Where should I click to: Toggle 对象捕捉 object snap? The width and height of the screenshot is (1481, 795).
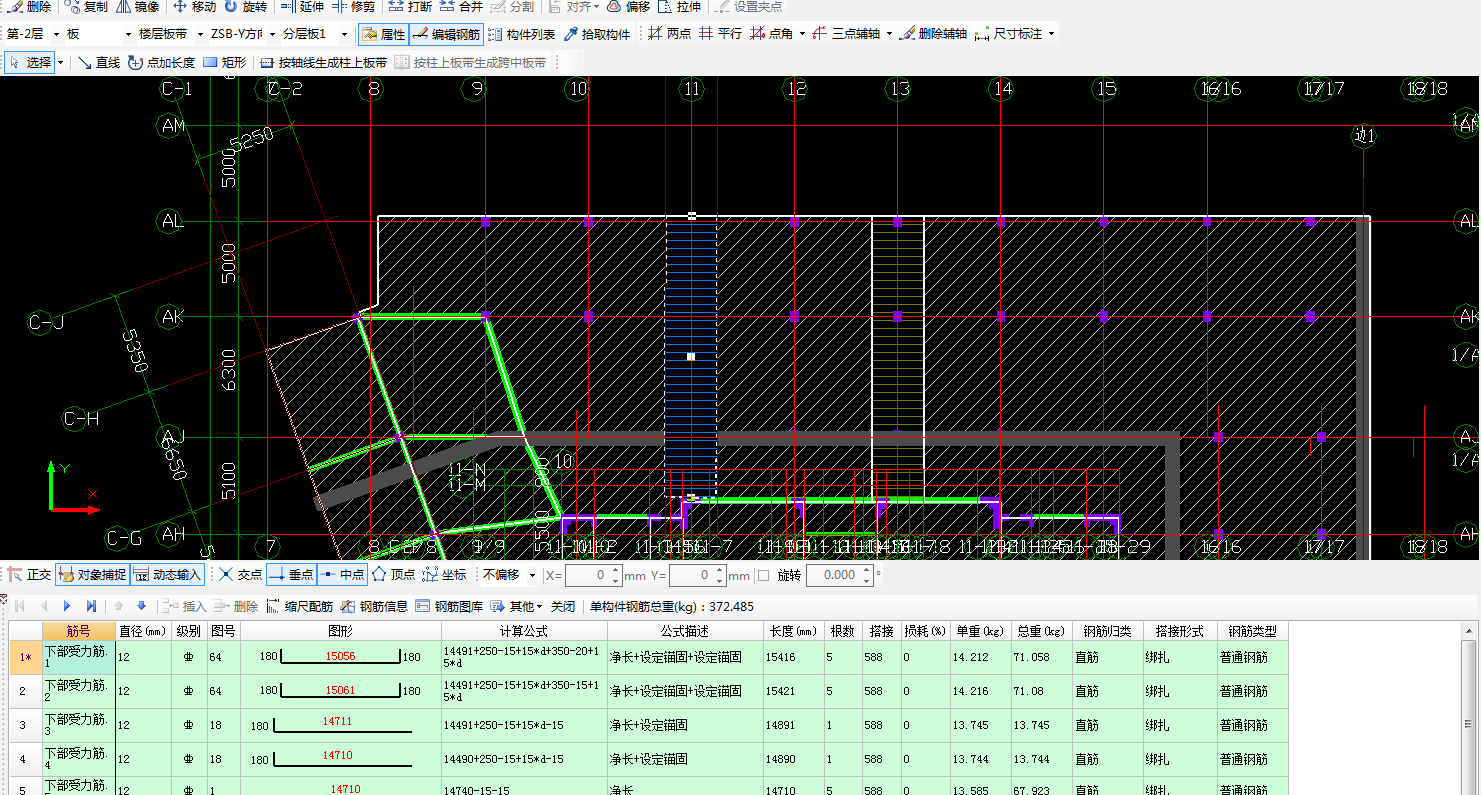coord(92,575)
